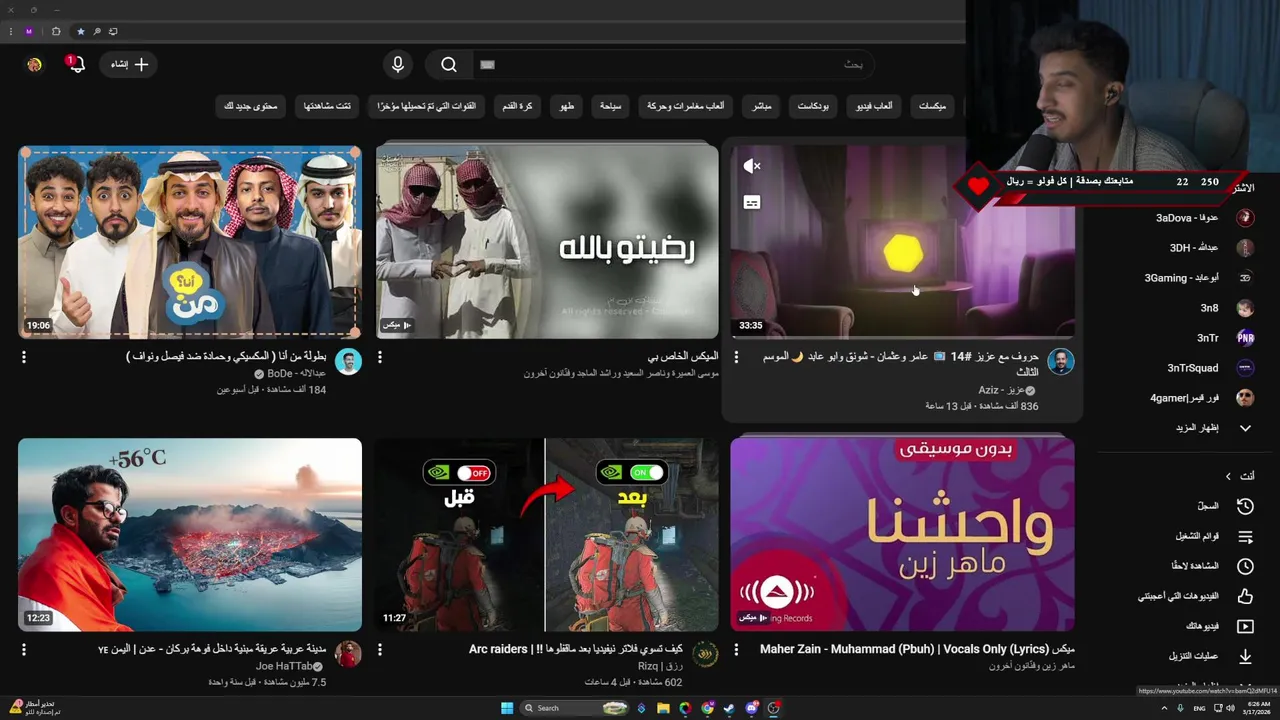
Task: Click the taskbar Search box
Action: [572, 708]
